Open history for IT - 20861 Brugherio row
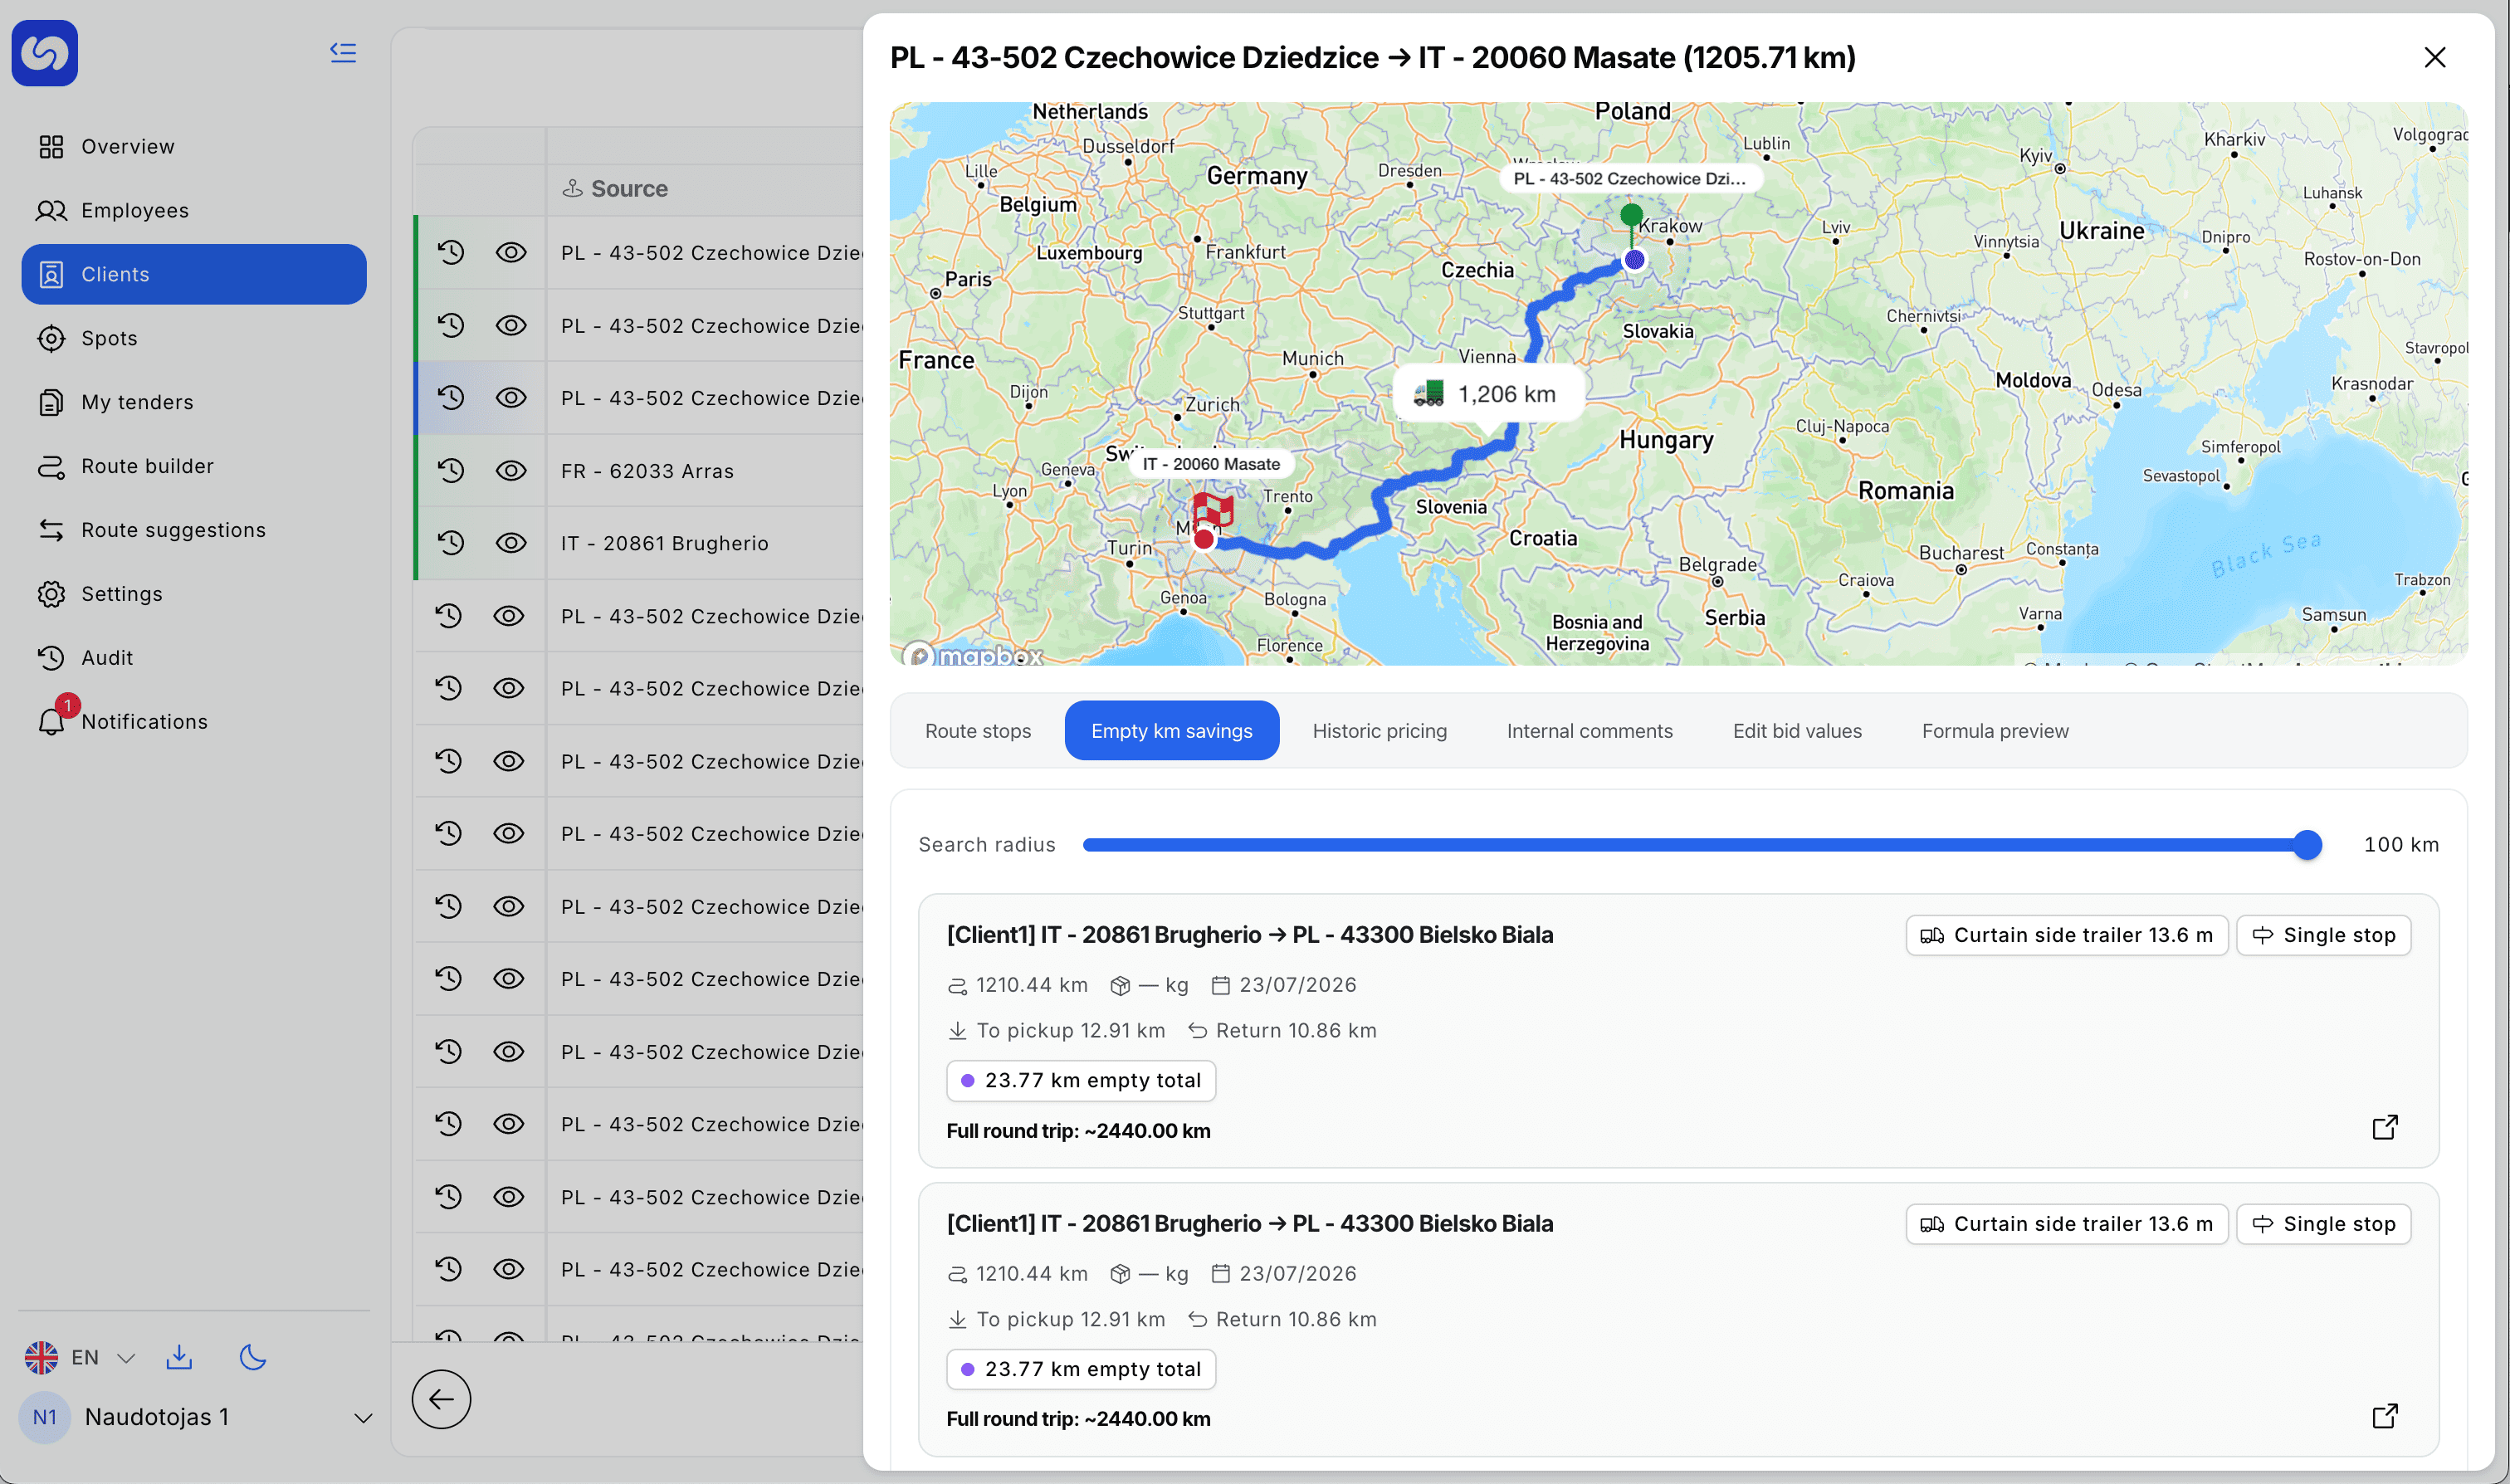 point(451,543)
